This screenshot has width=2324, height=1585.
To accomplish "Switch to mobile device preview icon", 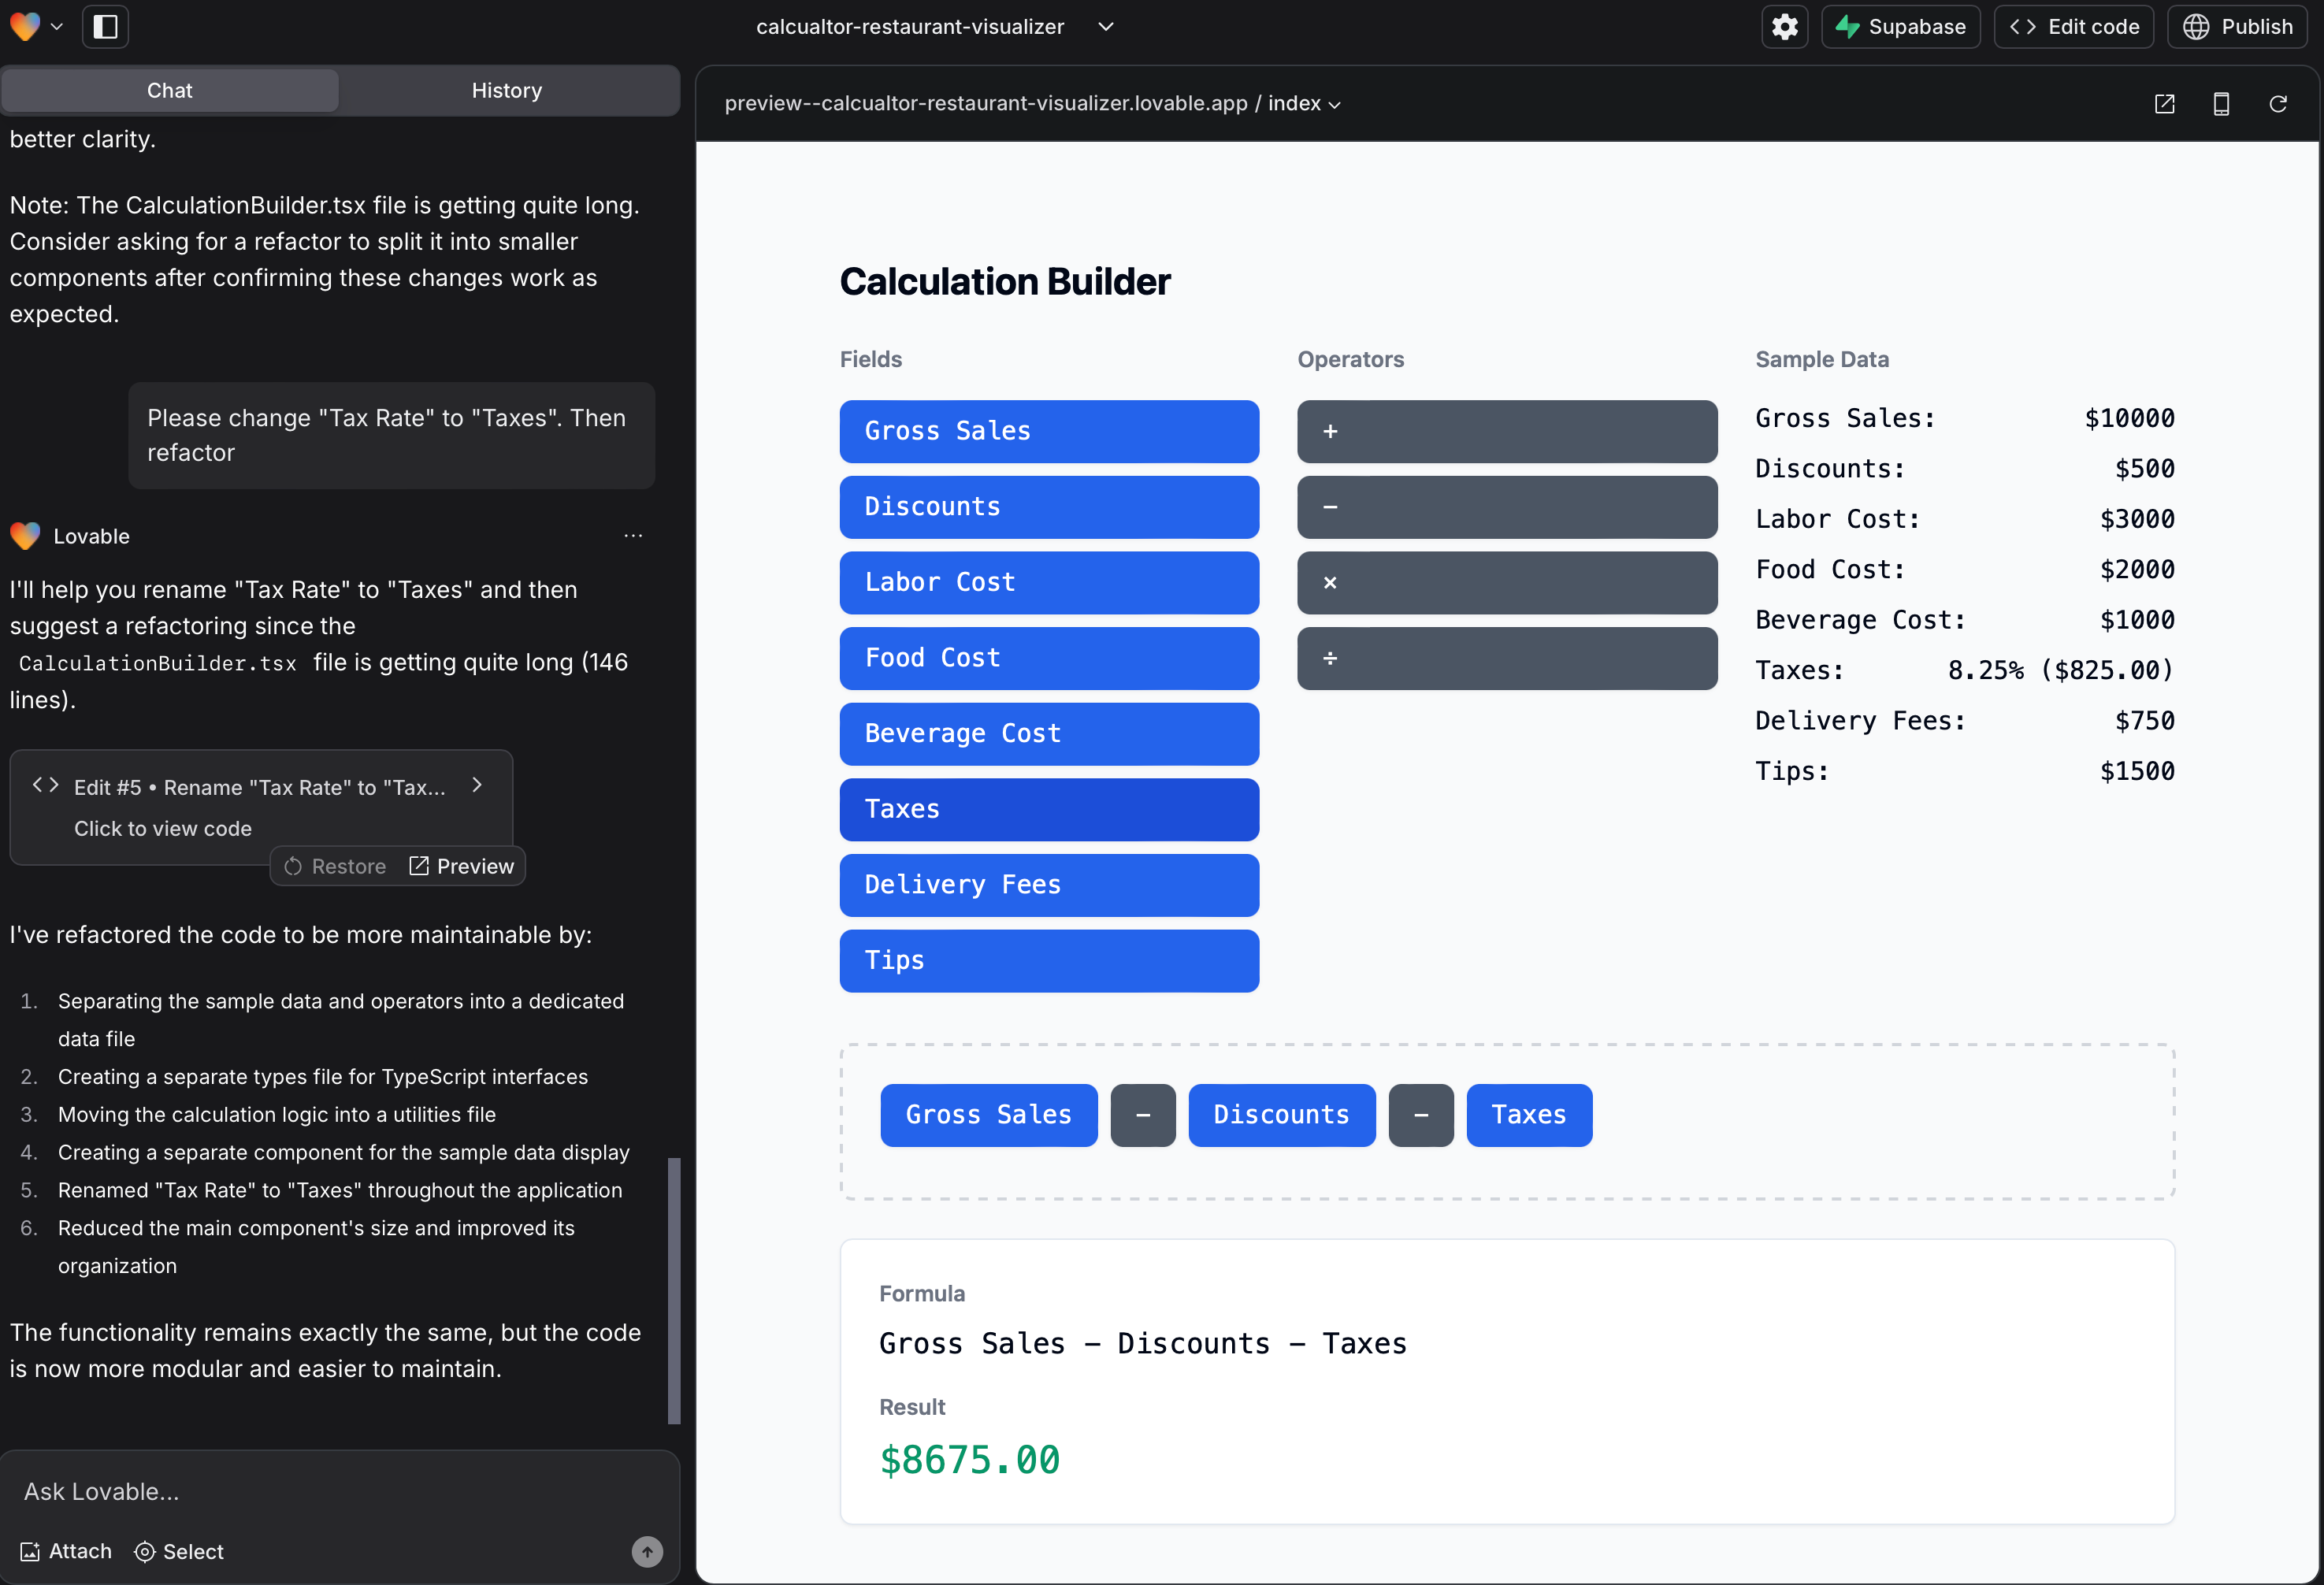I will coord(2221,104).
